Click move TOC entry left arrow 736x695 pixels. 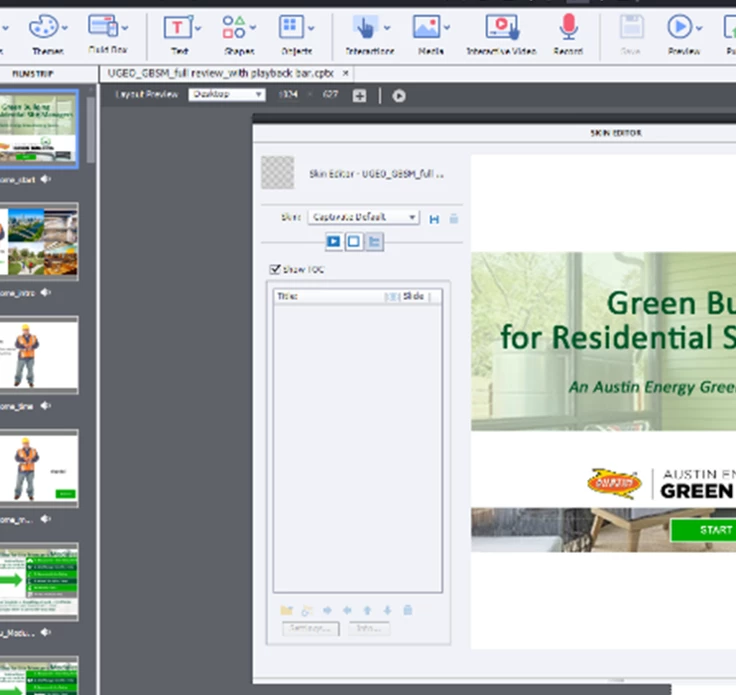[x=347, y=610]
